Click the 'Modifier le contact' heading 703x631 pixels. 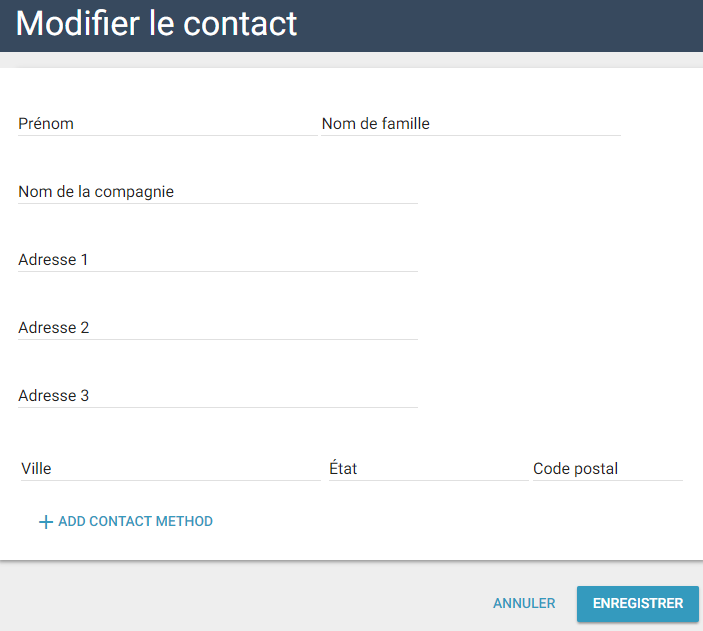tap(157, 24)
